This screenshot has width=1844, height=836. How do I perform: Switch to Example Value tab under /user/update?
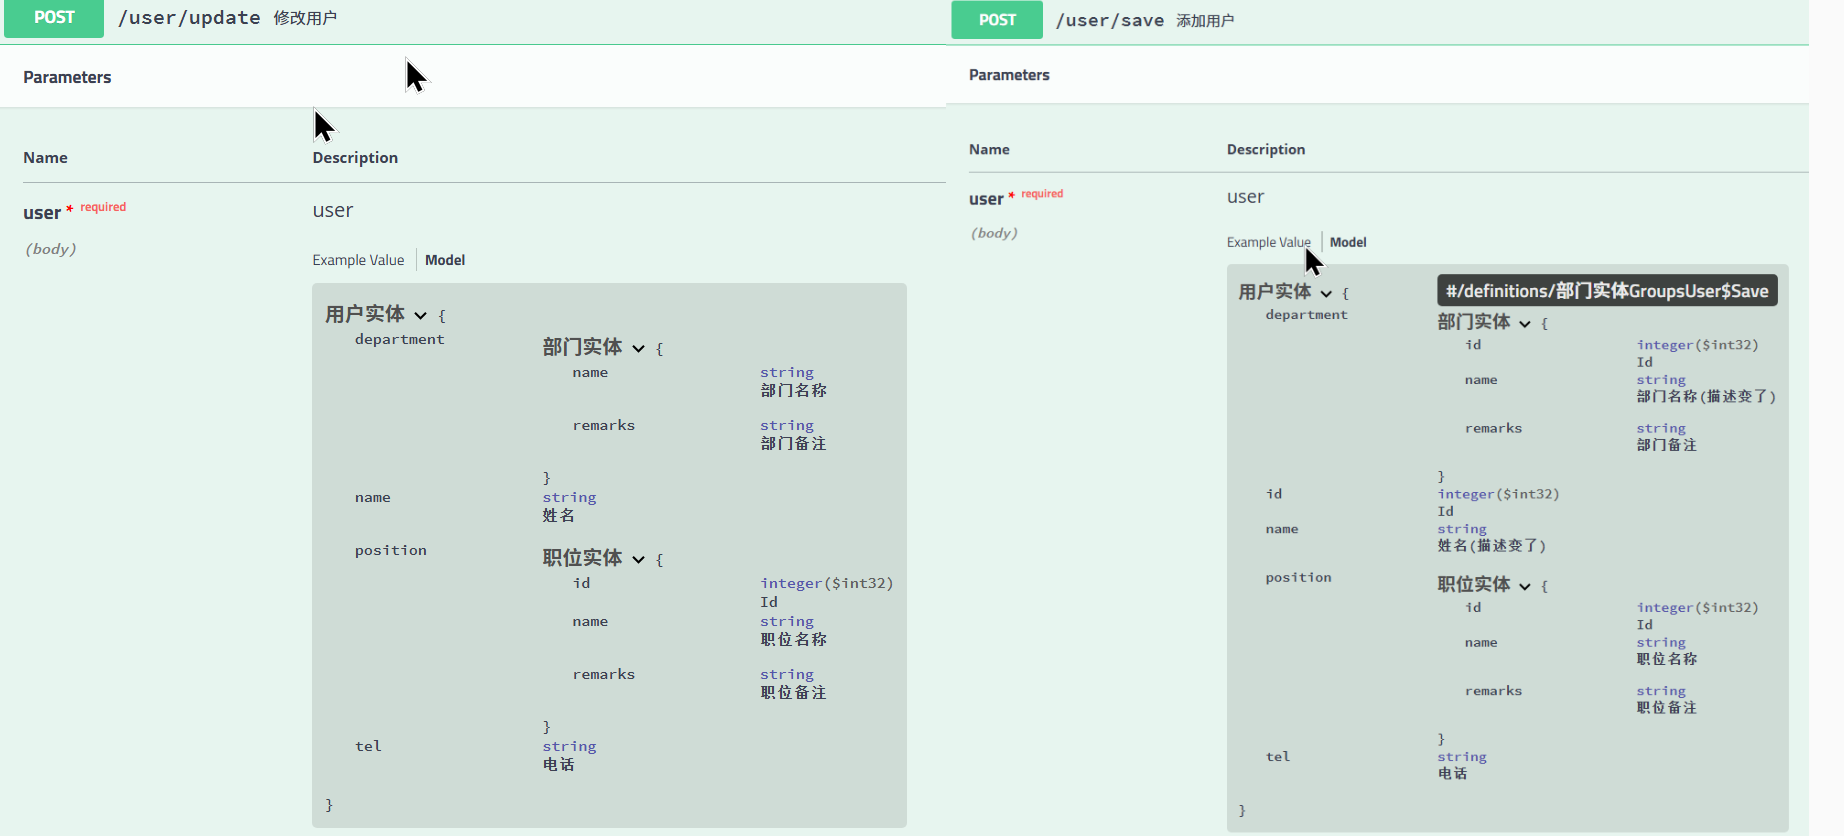(358, 260)
